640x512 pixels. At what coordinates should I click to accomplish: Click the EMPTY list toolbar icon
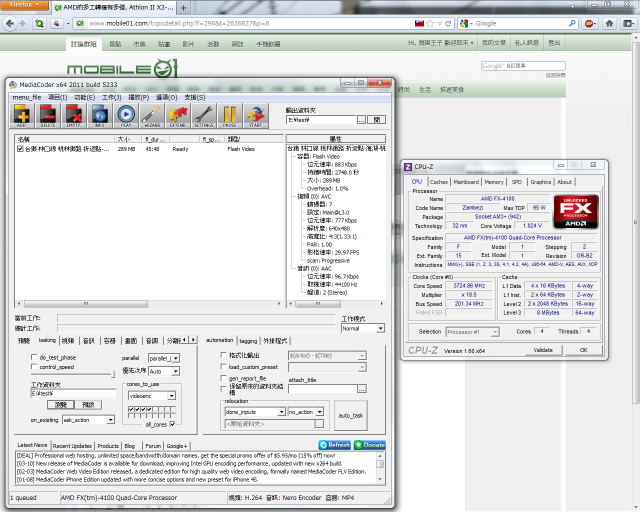[x=74, y=116]
